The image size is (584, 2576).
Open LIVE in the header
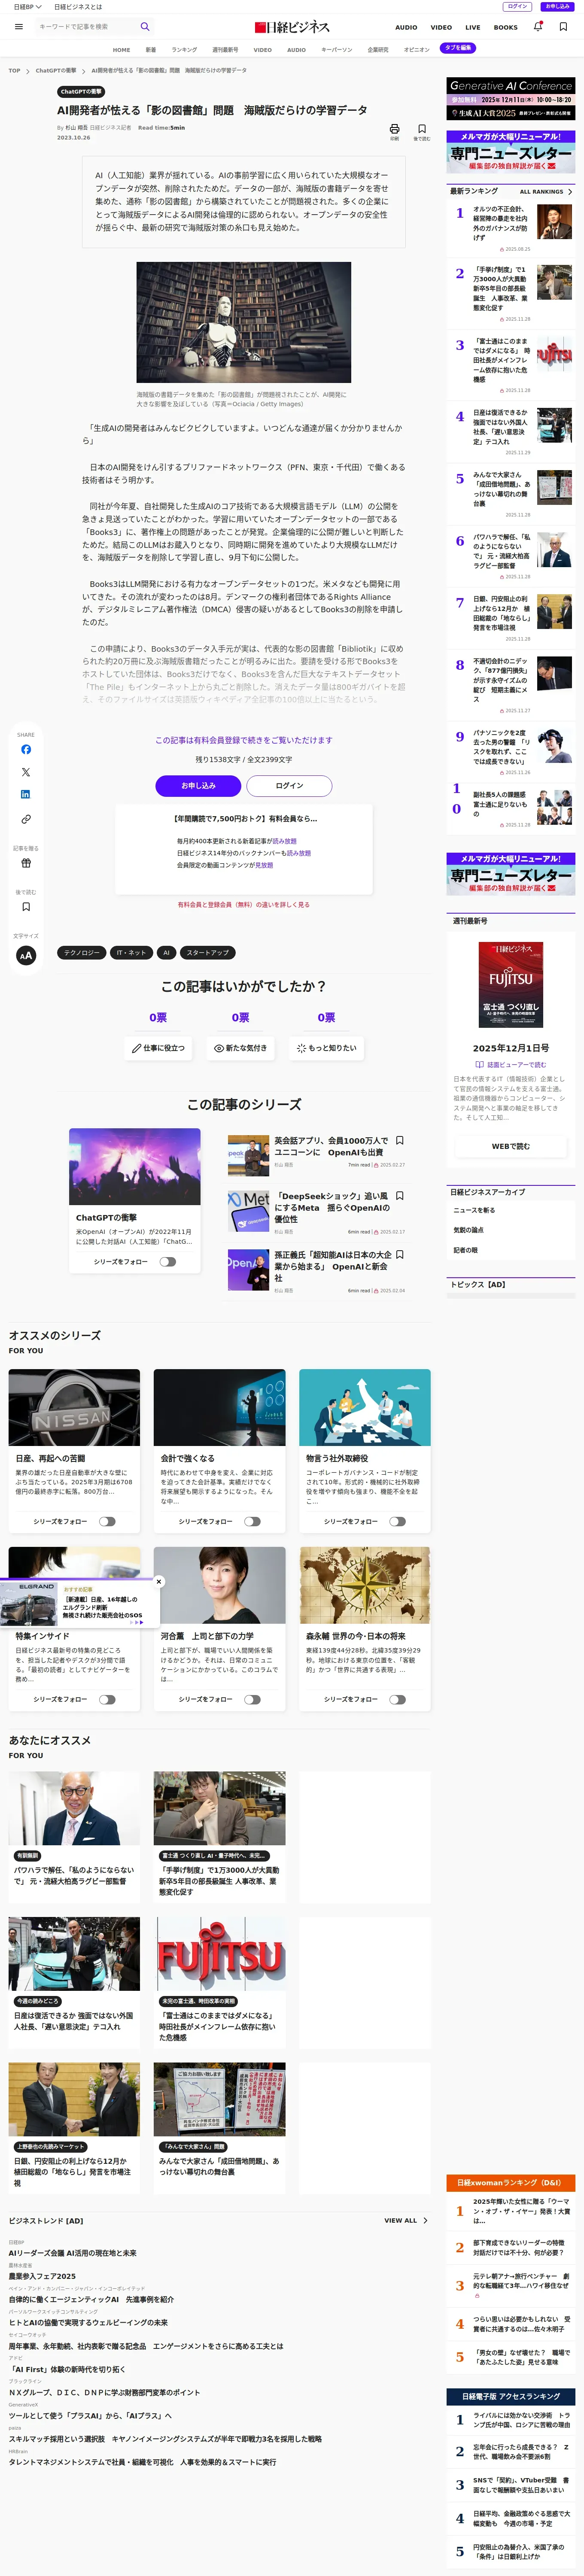click(473, 28)
